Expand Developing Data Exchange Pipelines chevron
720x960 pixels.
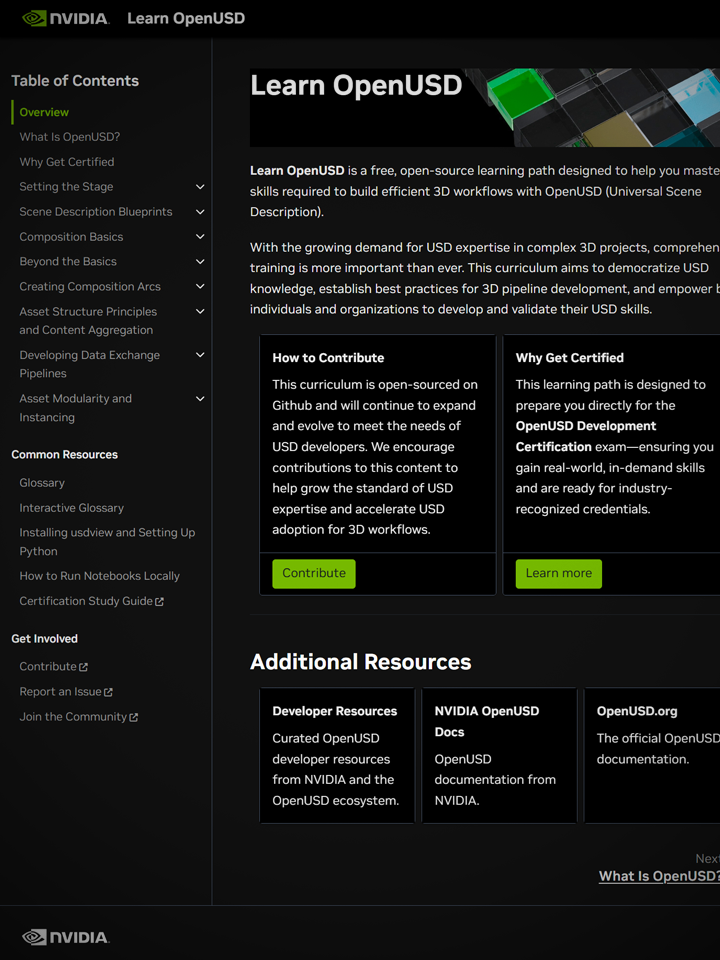200,355
